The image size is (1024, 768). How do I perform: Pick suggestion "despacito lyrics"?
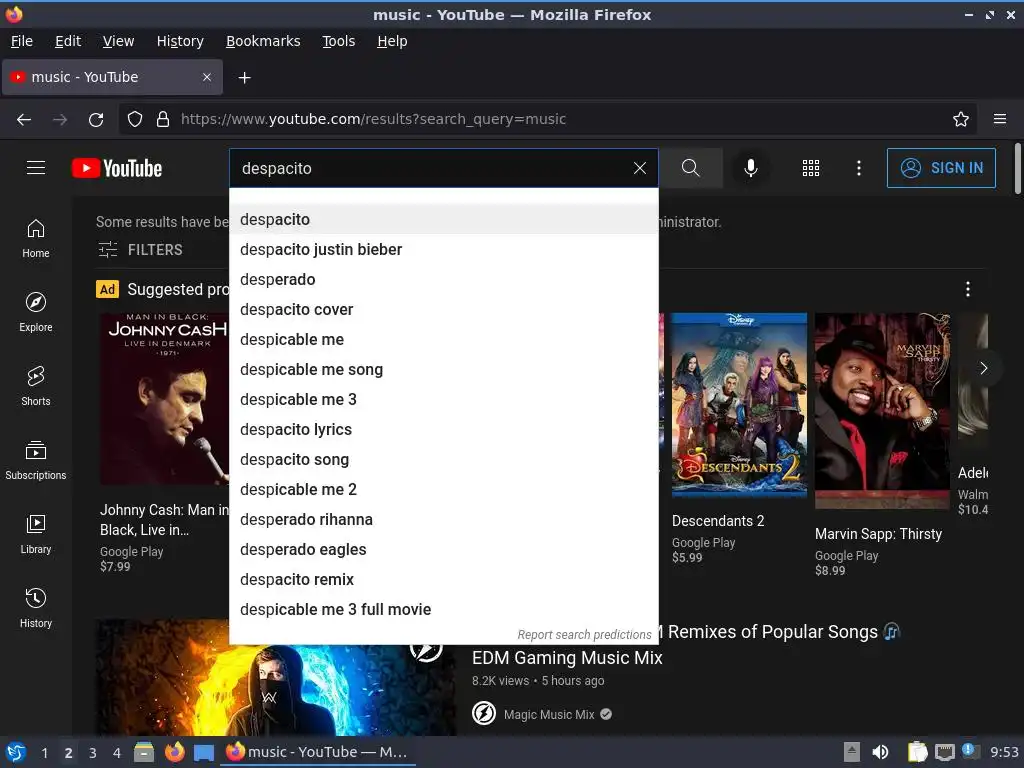click(x=444, y=430)
